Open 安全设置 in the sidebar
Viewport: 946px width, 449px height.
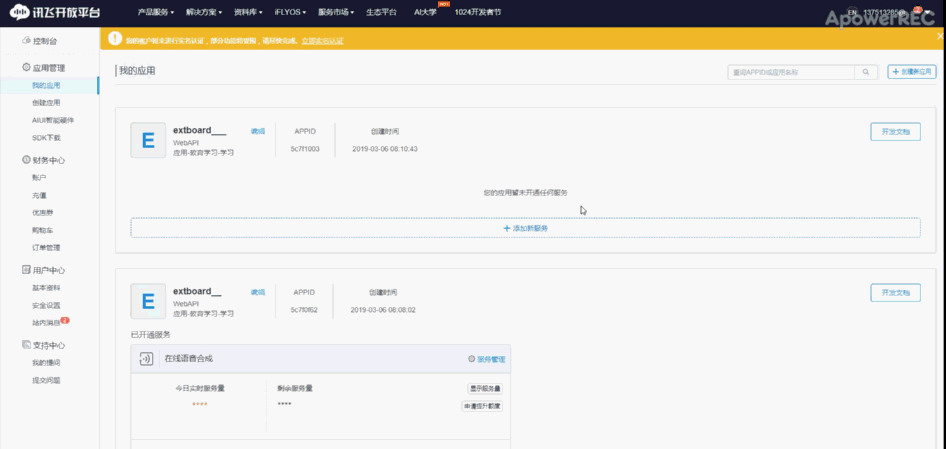[46, 305]
